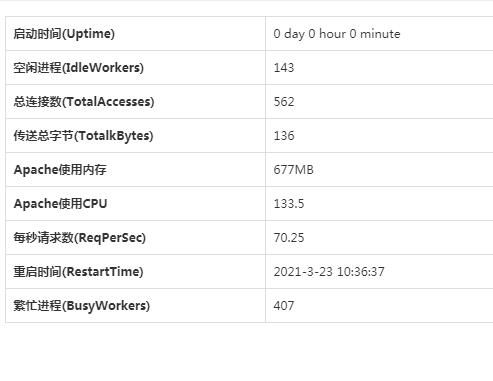
Task: Click the 传送总字节(TotalkBytes) label
Action: [x=83, y=136]
